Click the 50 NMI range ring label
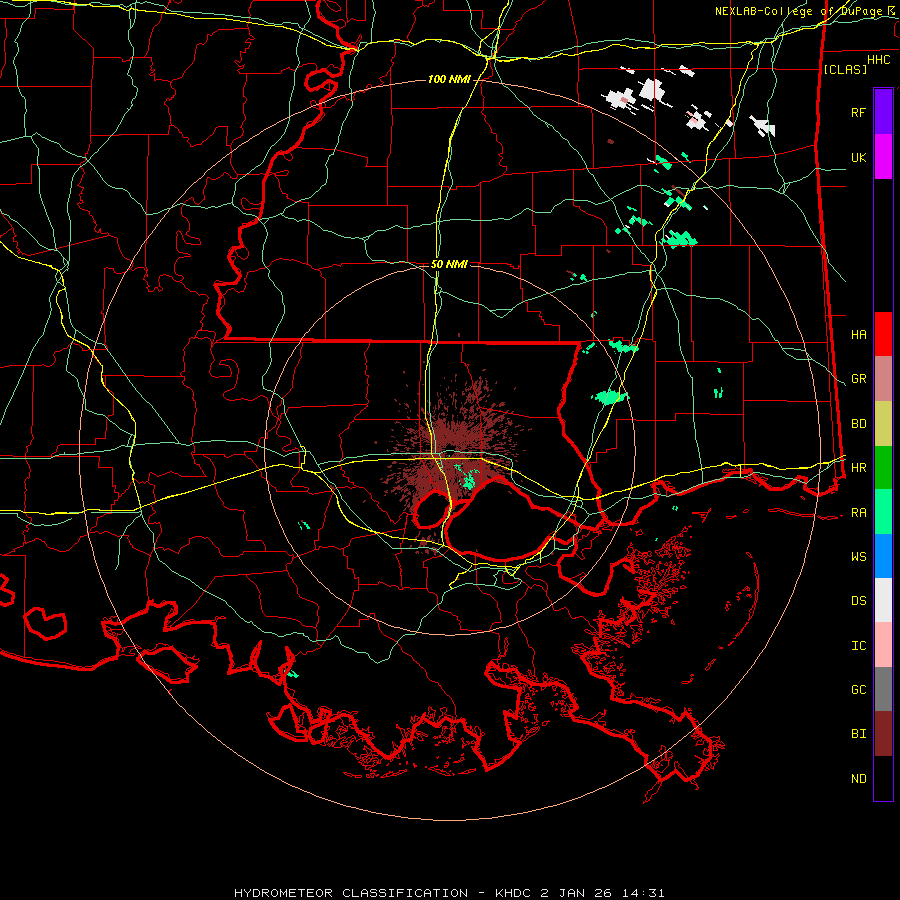The height and width of the screenshot is (900, 900). pos(449,264)
